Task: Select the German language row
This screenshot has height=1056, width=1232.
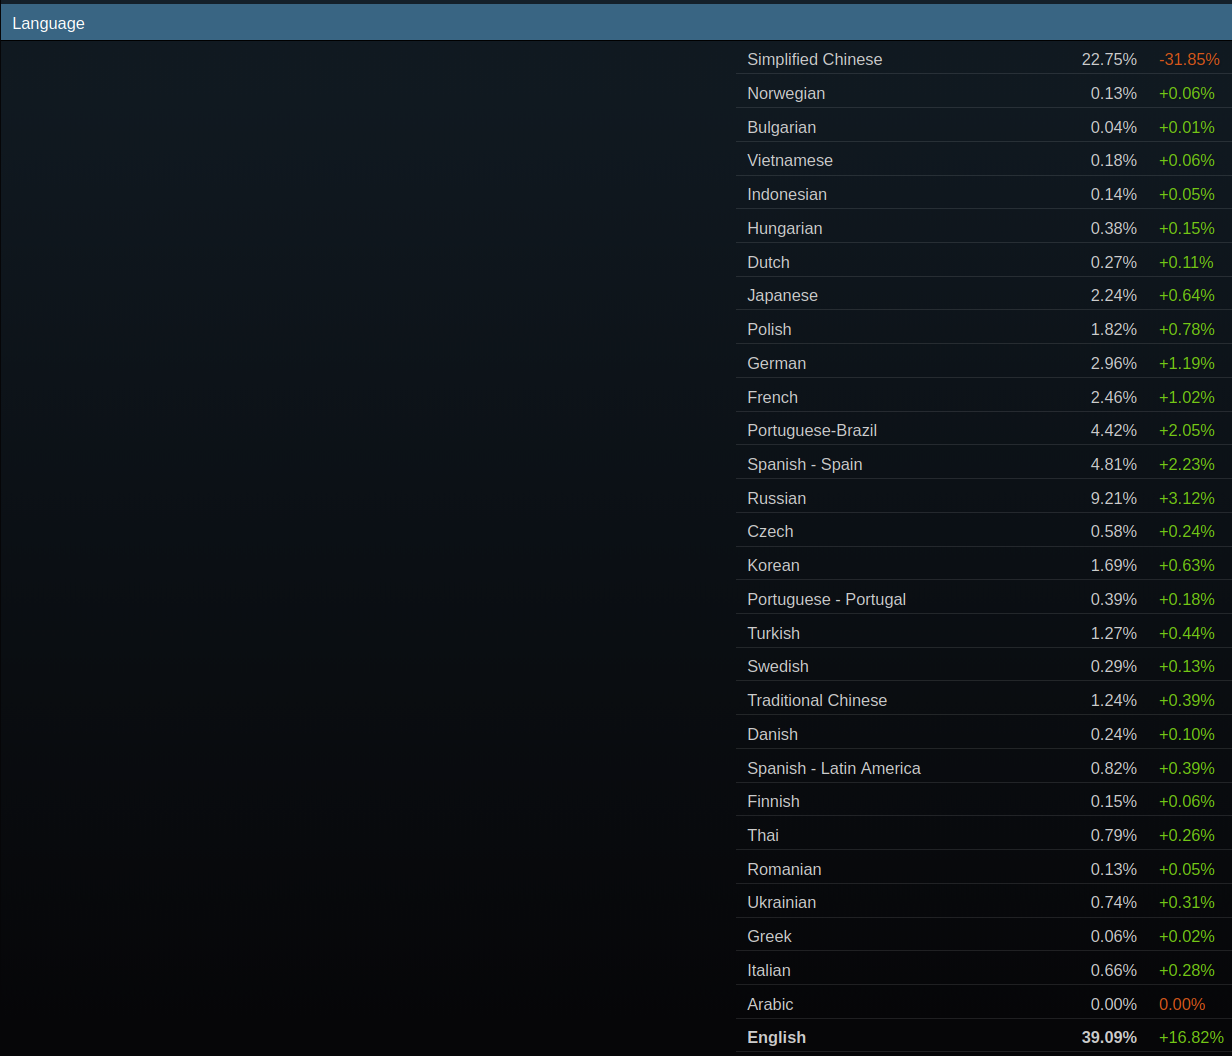Action: (x=984, y=363)
